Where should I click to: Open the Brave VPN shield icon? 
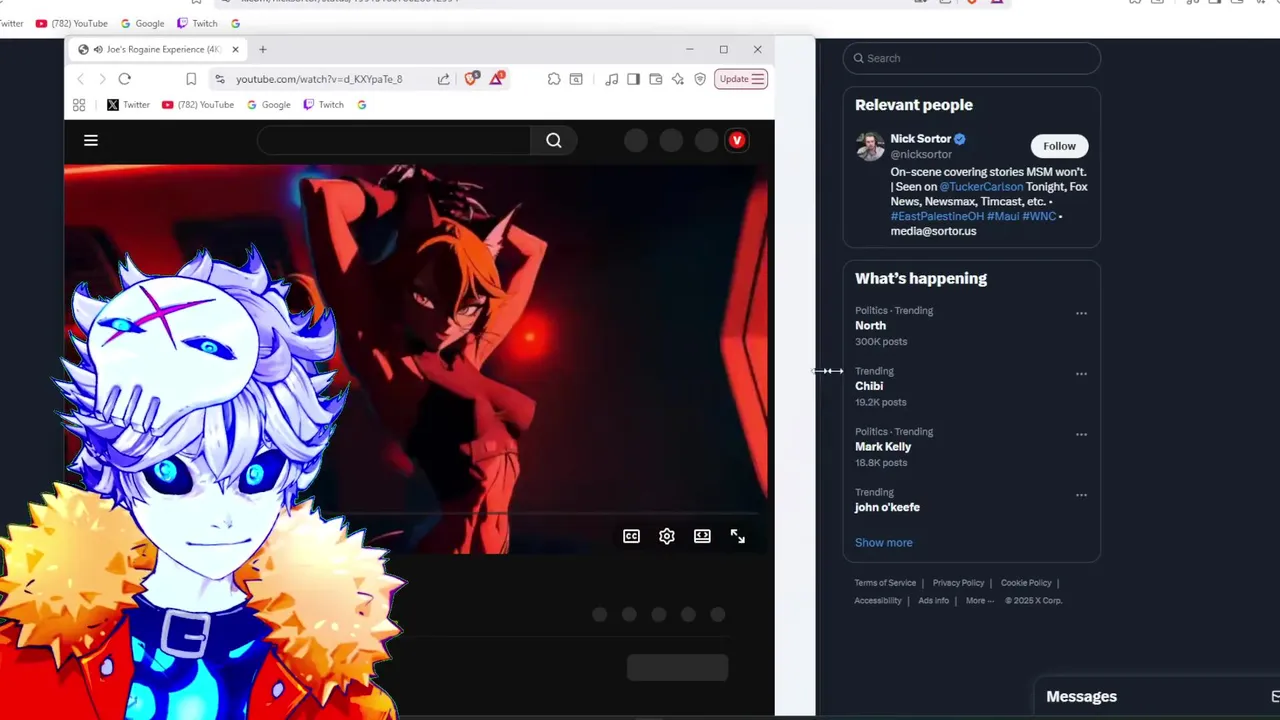tap(700, 79)
